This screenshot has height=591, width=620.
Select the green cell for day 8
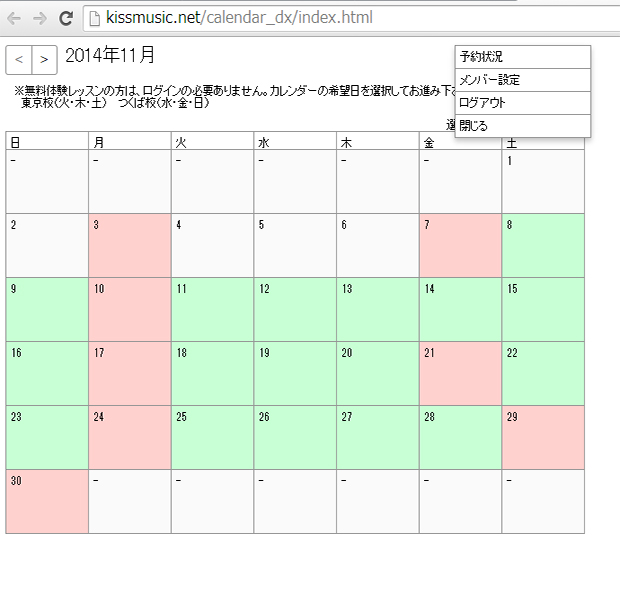tap(543, 245)
